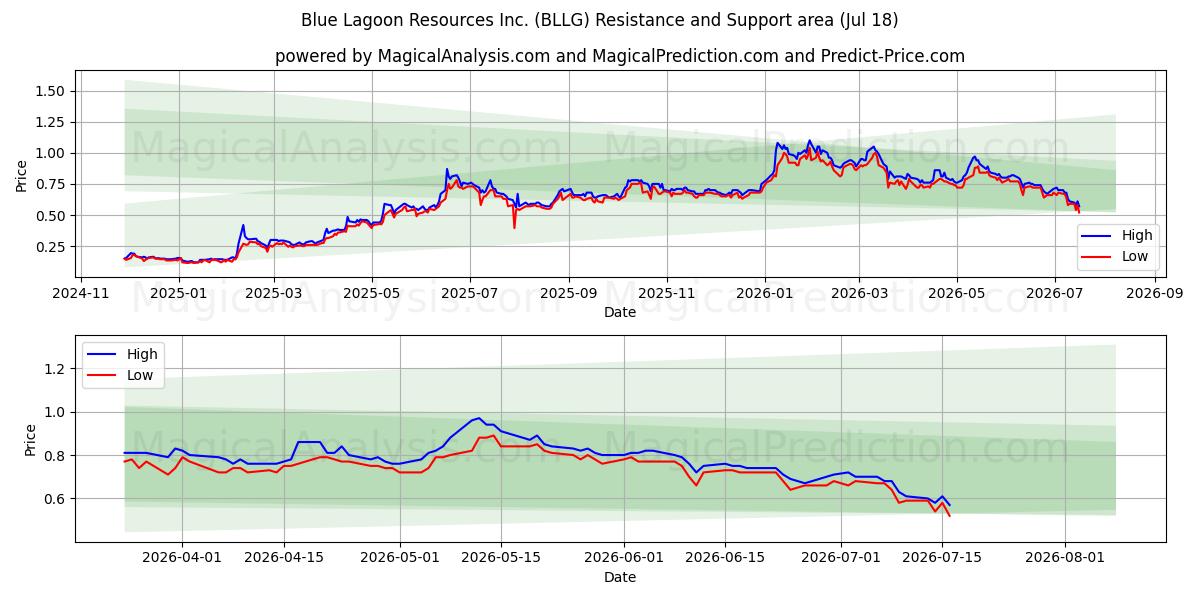Click the 2025-03 tick label on the top chart
Image resolution: width=1200 pixels, height=600 pixels.
(x=274, y=294)
